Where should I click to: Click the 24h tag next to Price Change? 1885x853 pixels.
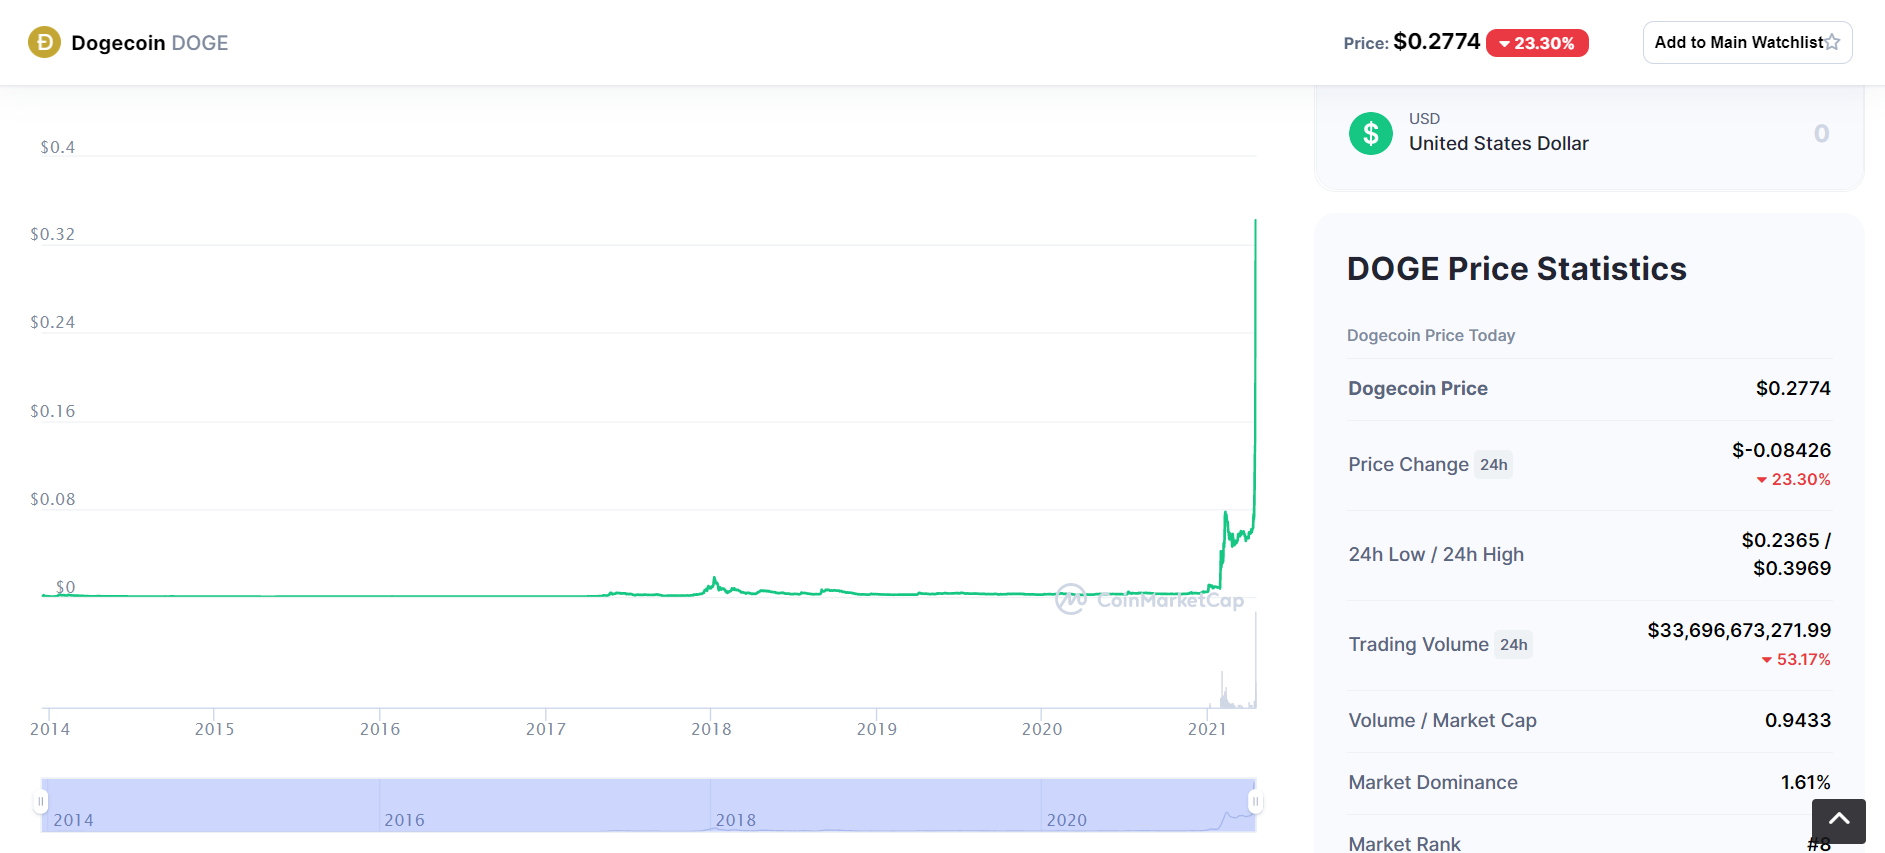[x=1494, y=465]
